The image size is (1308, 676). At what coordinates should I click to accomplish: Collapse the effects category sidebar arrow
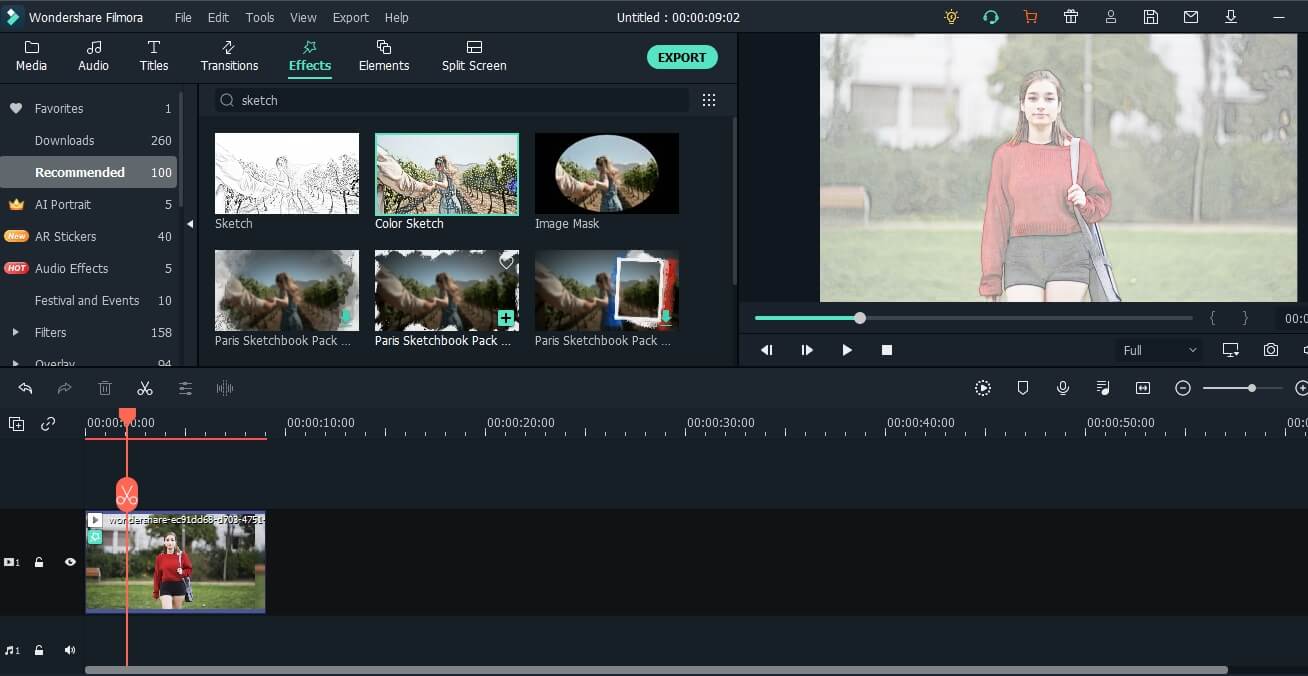[x=190, y=224]
